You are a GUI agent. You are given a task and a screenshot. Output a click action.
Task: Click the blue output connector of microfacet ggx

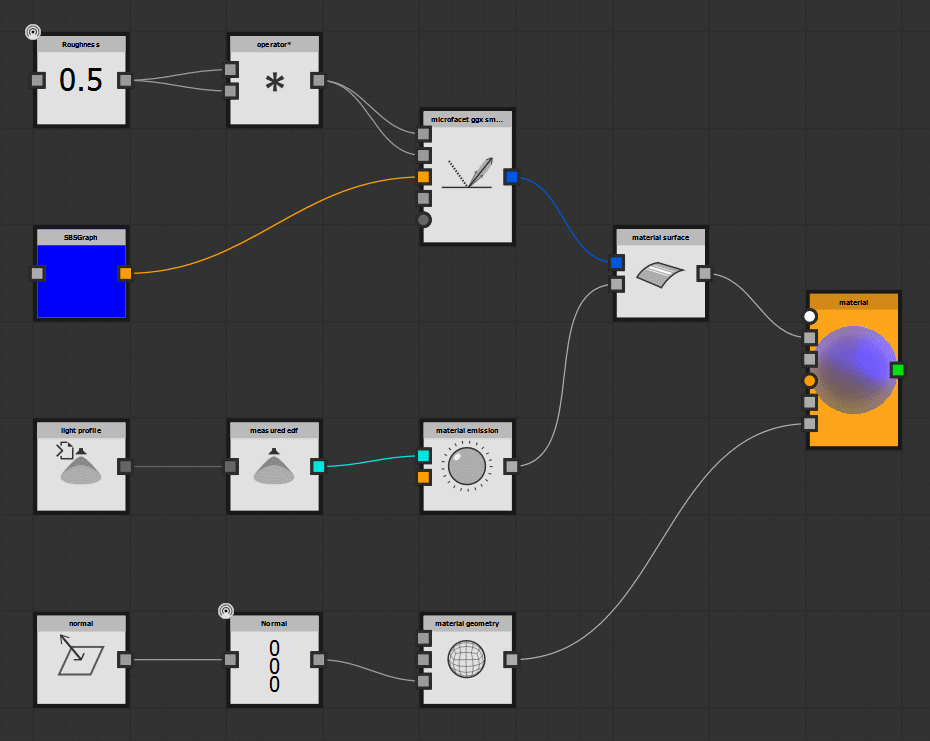tap(511, 176)
